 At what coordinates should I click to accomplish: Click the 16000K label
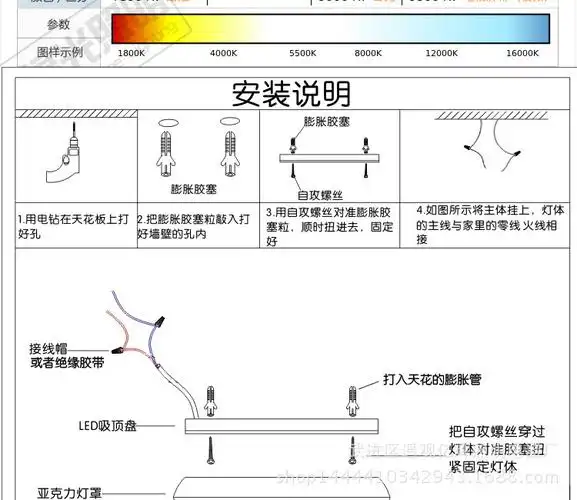click(x=522, y=53)
